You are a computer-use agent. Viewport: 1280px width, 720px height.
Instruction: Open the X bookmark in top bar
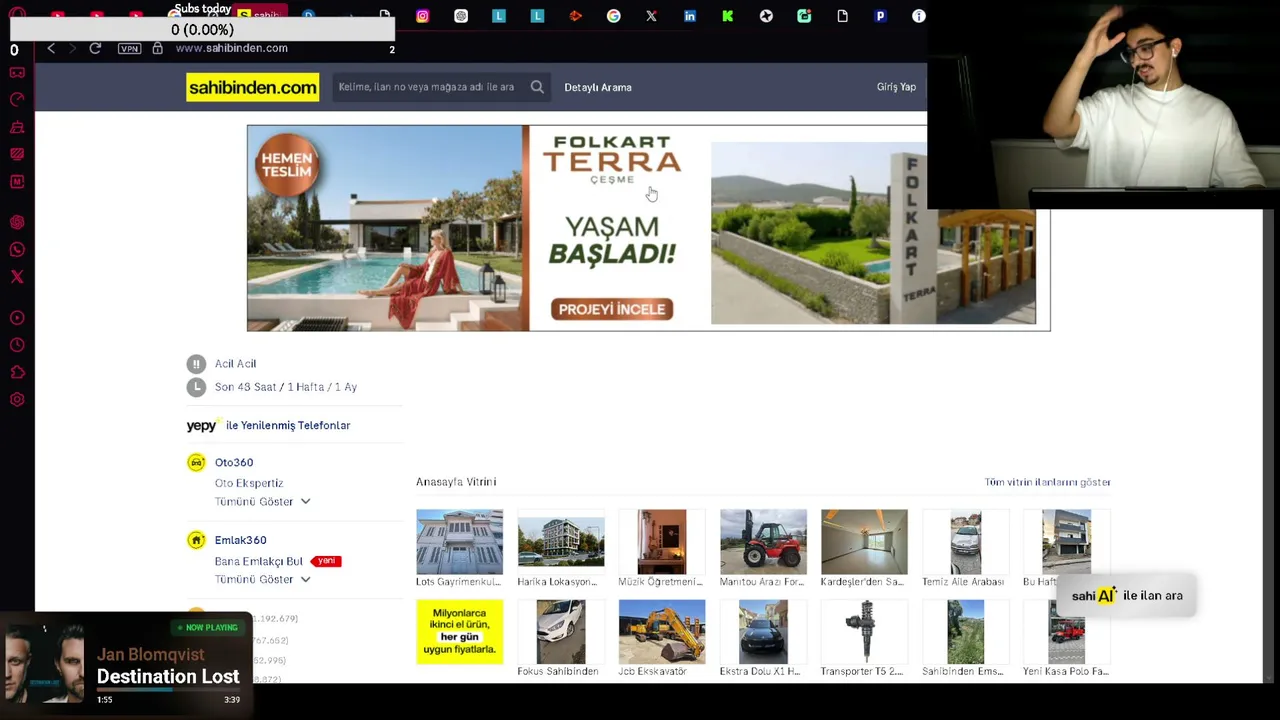(x=651, y=16)
